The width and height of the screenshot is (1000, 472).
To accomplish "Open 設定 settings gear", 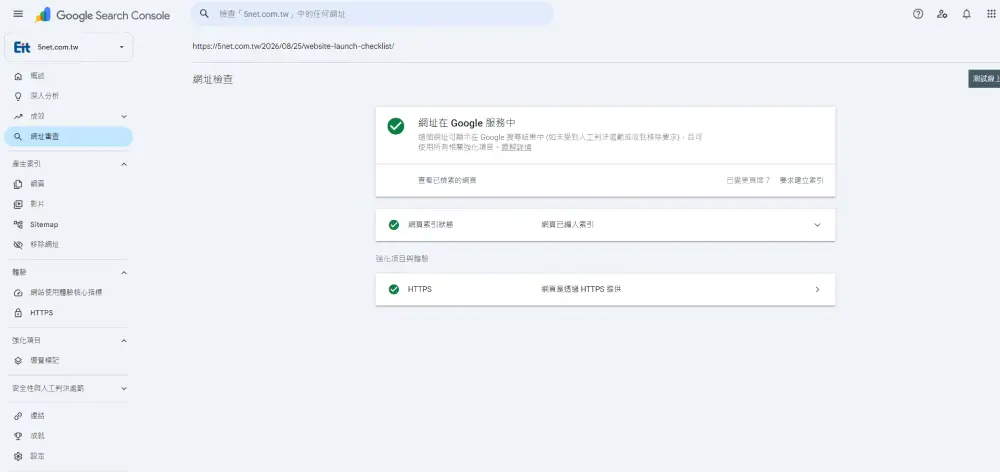I will (x=68, y=457).
